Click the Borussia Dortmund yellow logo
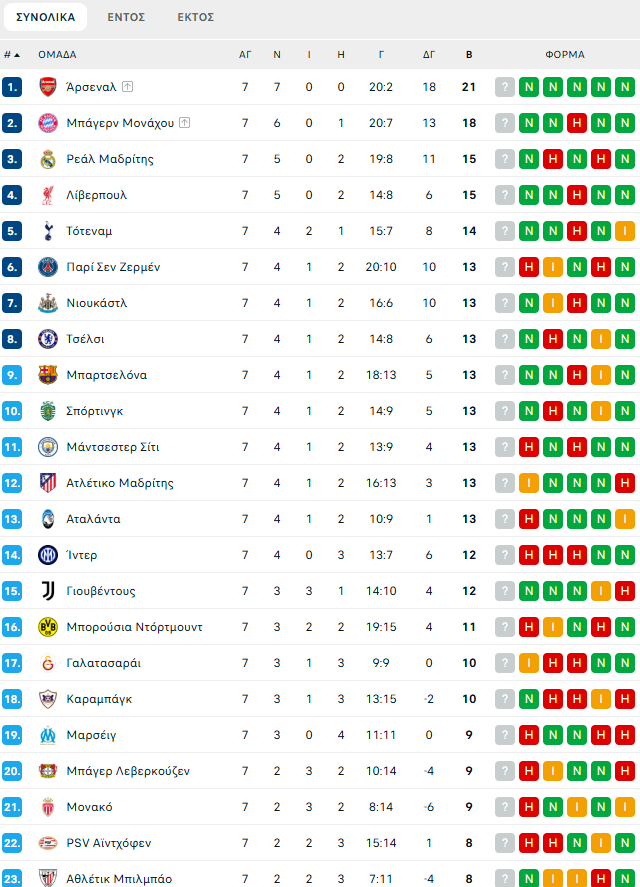 click(x=48, y=627)
